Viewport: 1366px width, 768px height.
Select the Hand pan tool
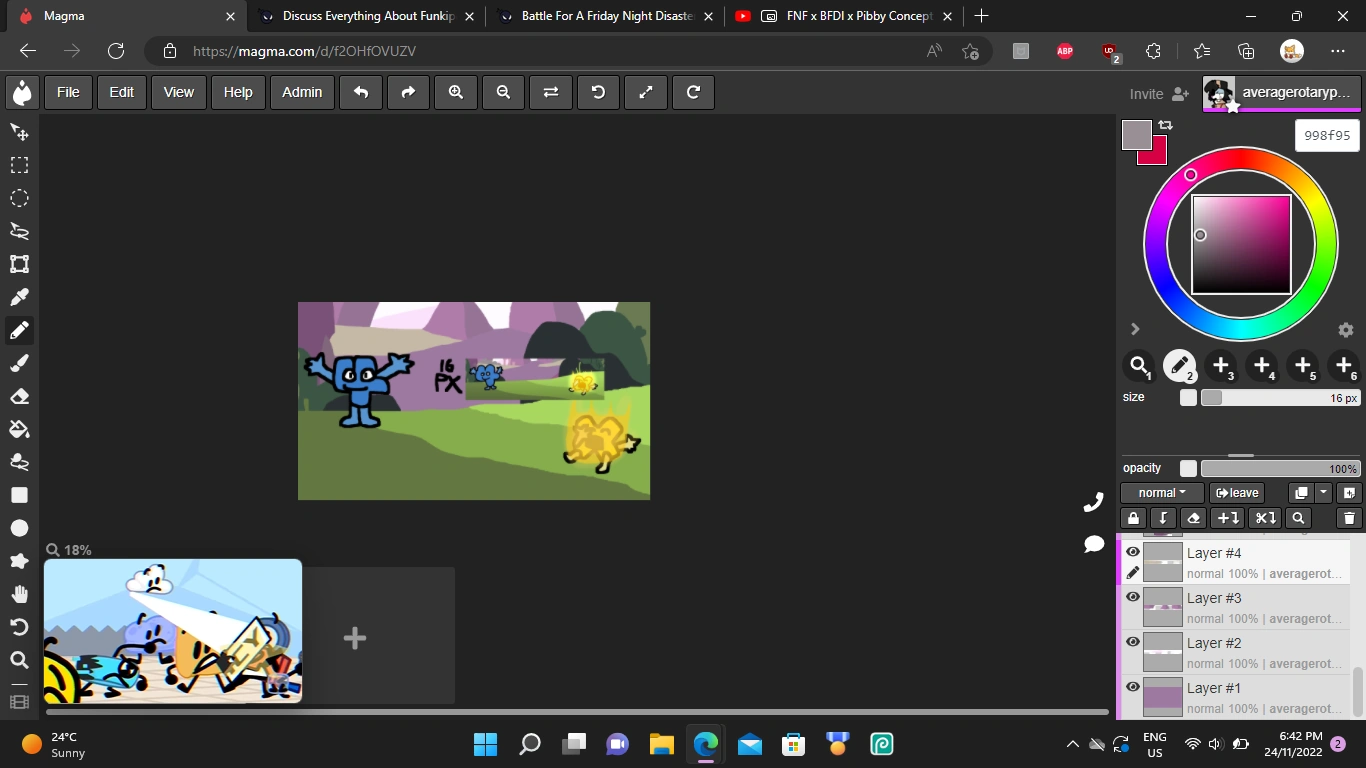point(19,594)
